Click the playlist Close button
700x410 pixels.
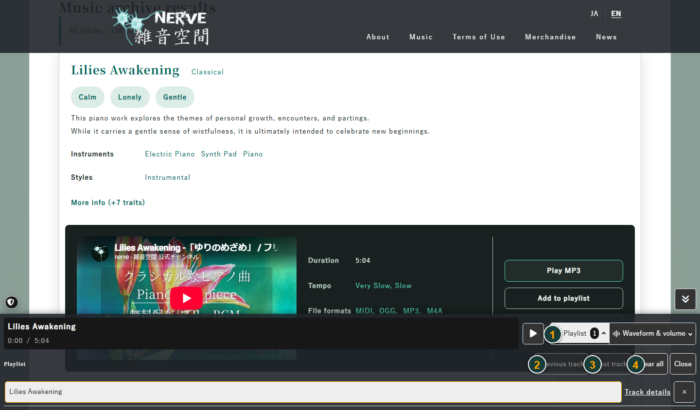point(683,364)
